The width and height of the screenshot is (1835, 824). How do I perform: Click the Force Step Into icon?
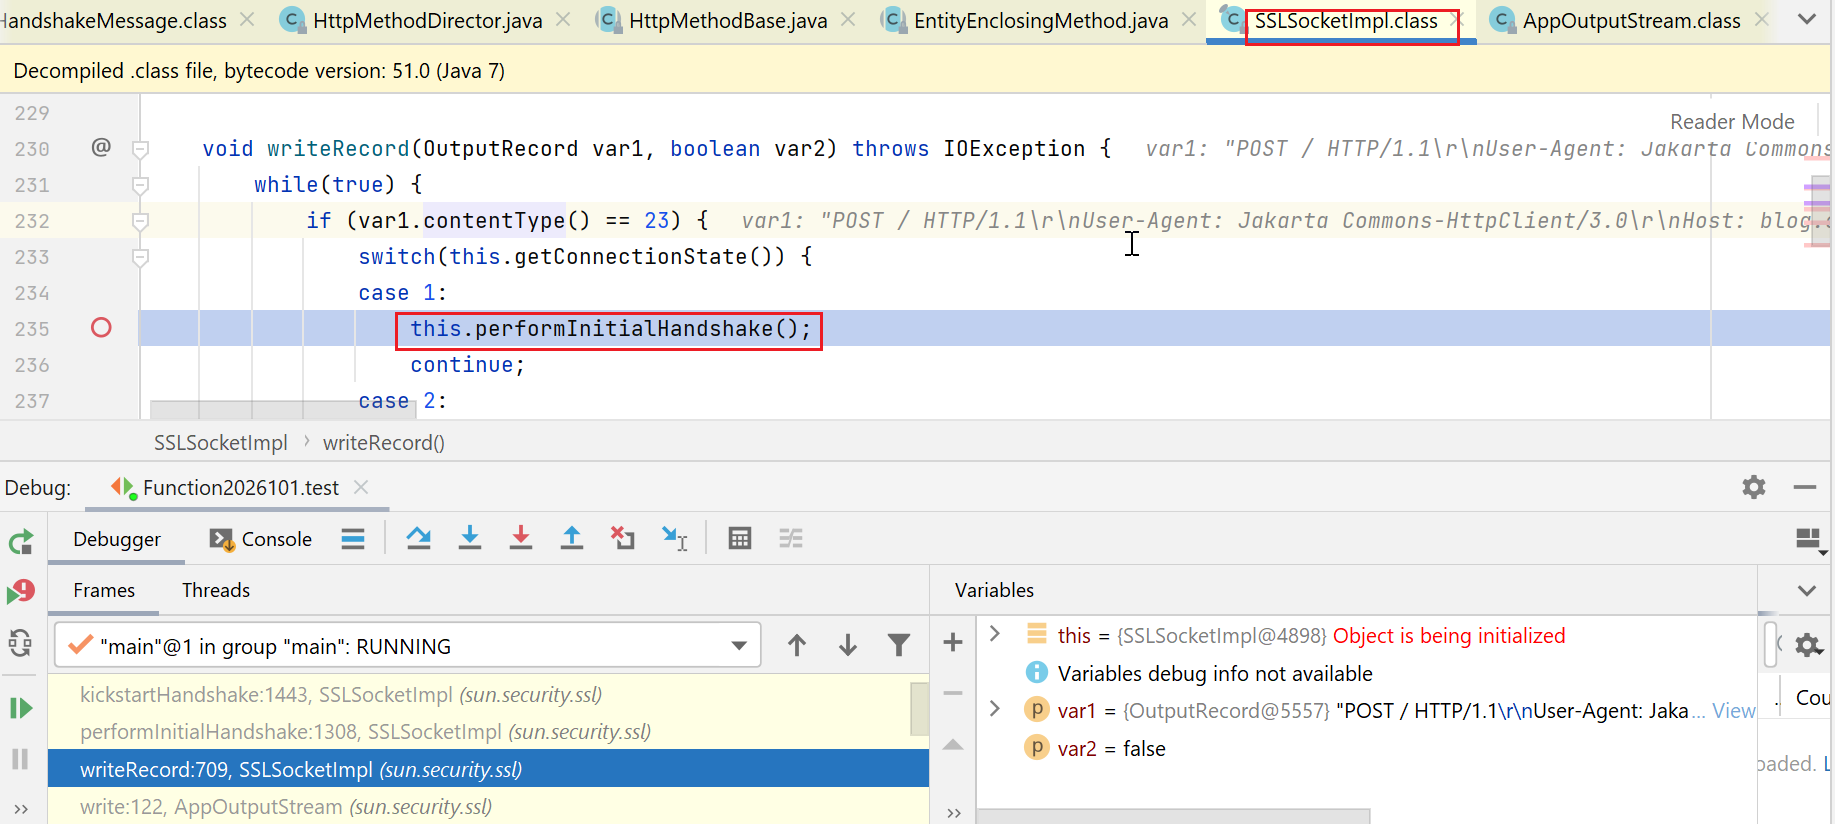521,539
